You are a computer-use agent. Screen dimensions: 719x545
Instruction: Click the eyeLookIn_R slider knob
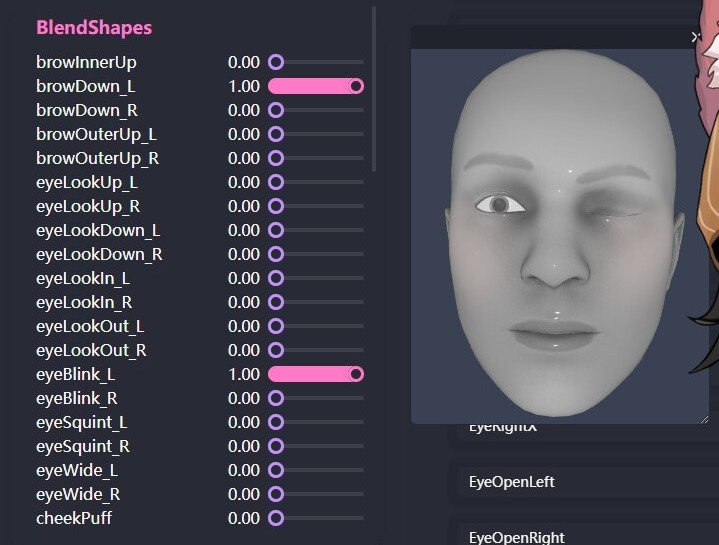tap(276, 302)
